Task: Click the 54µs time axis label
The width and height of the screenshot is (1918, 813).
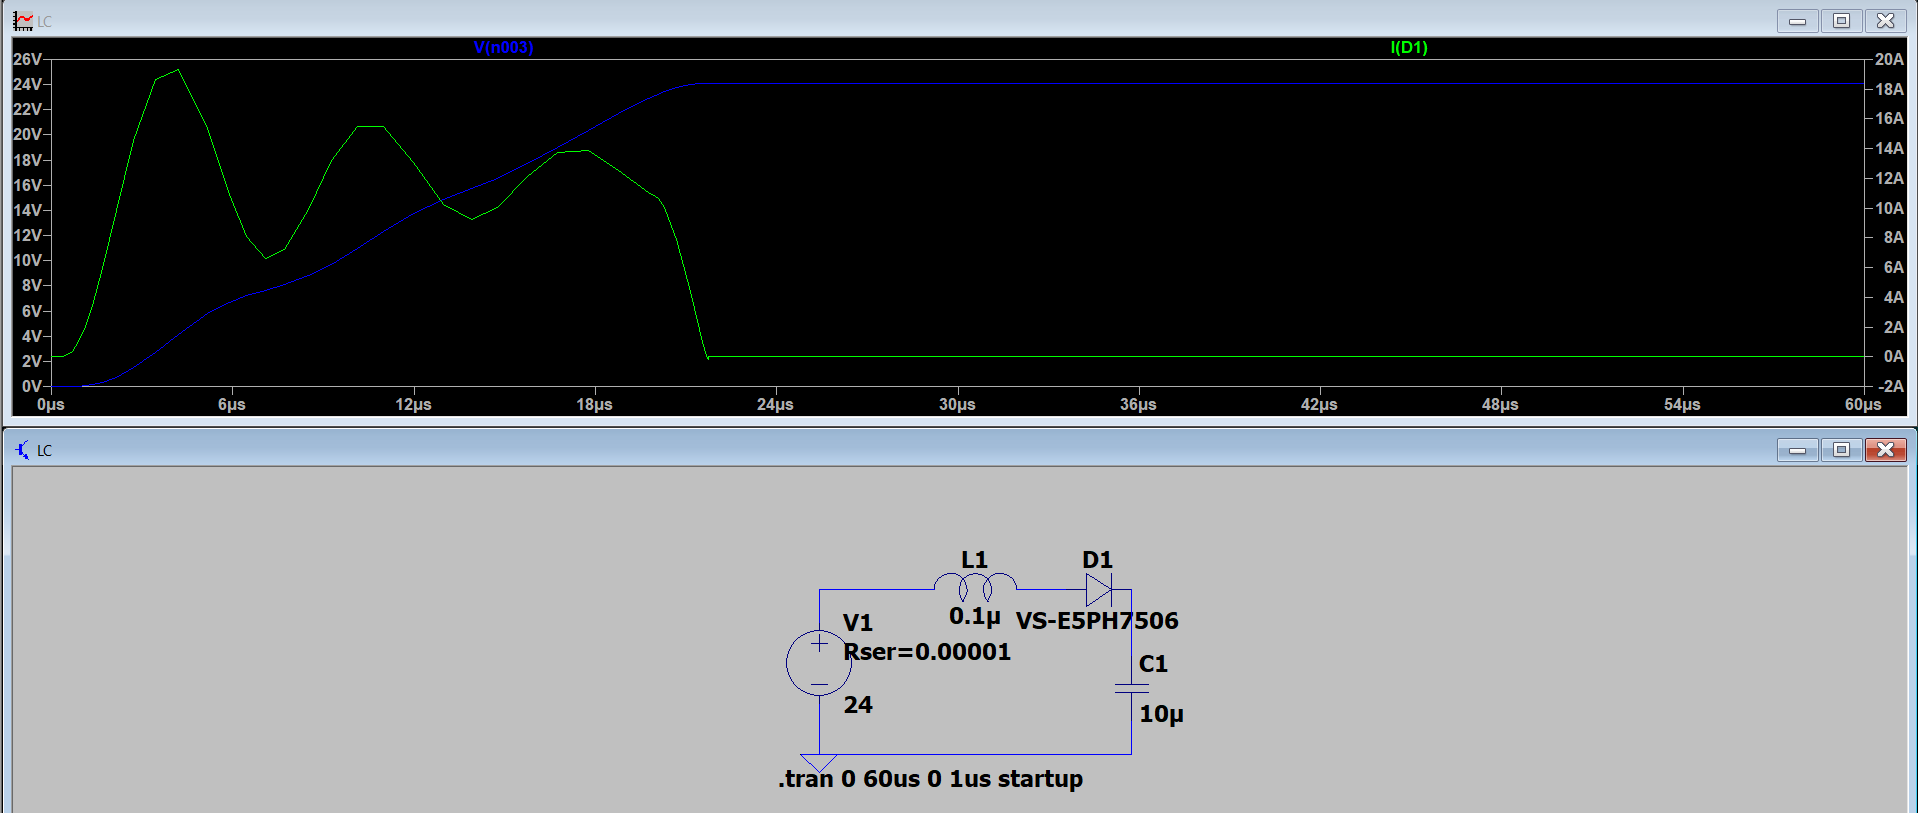Action: tap(1682, 404)
